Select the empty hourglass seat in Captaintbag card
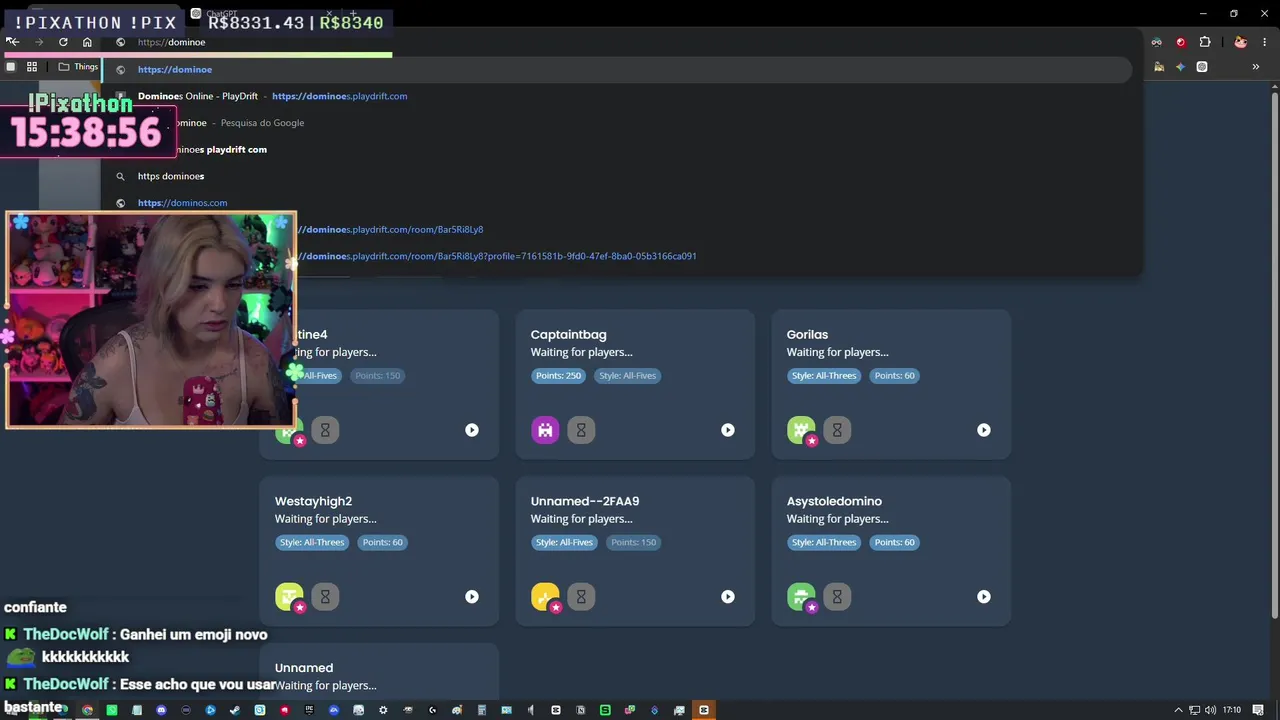1280x720 pixels. pos(581,430)
